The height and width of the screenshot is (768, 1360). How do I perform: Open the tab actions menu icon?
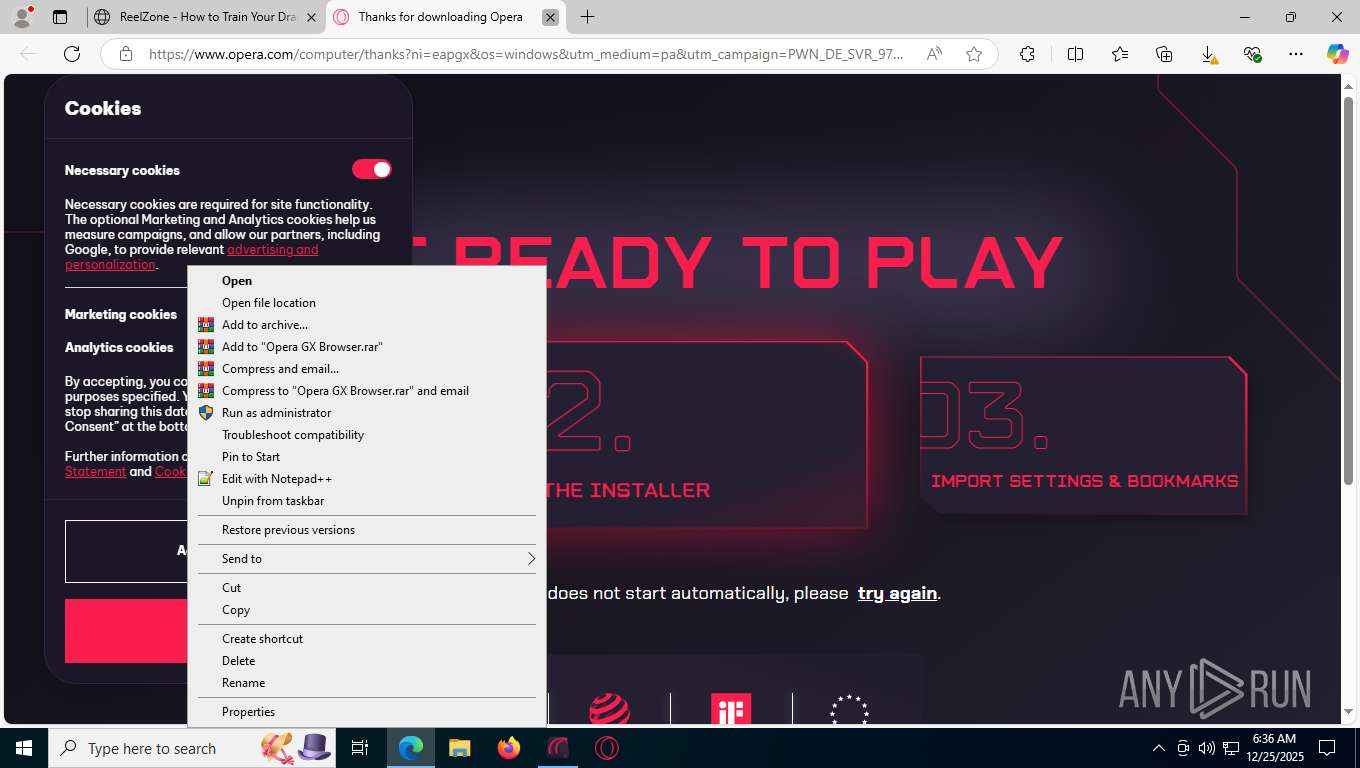(60, 17)
